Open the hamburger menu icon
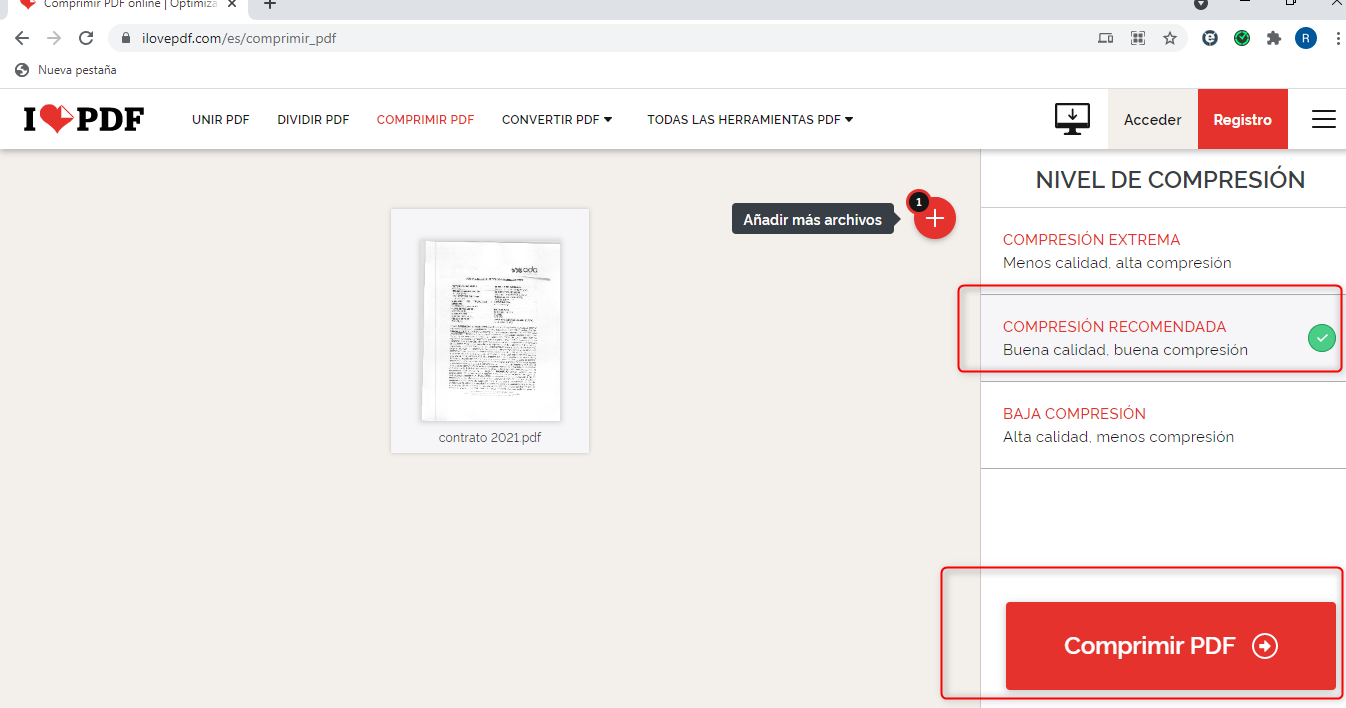Viewport: 1346px width, 708px height. tap(1323, 120)
